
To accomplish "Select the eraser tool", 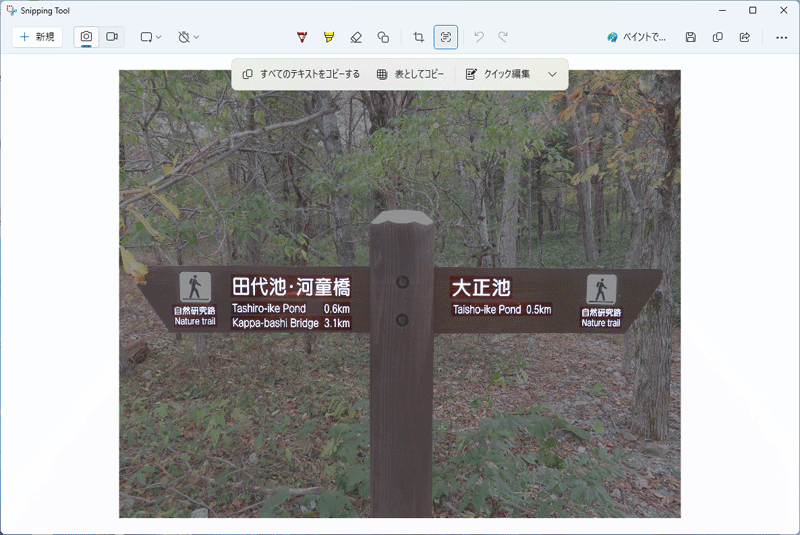I will tap(356, 37).
